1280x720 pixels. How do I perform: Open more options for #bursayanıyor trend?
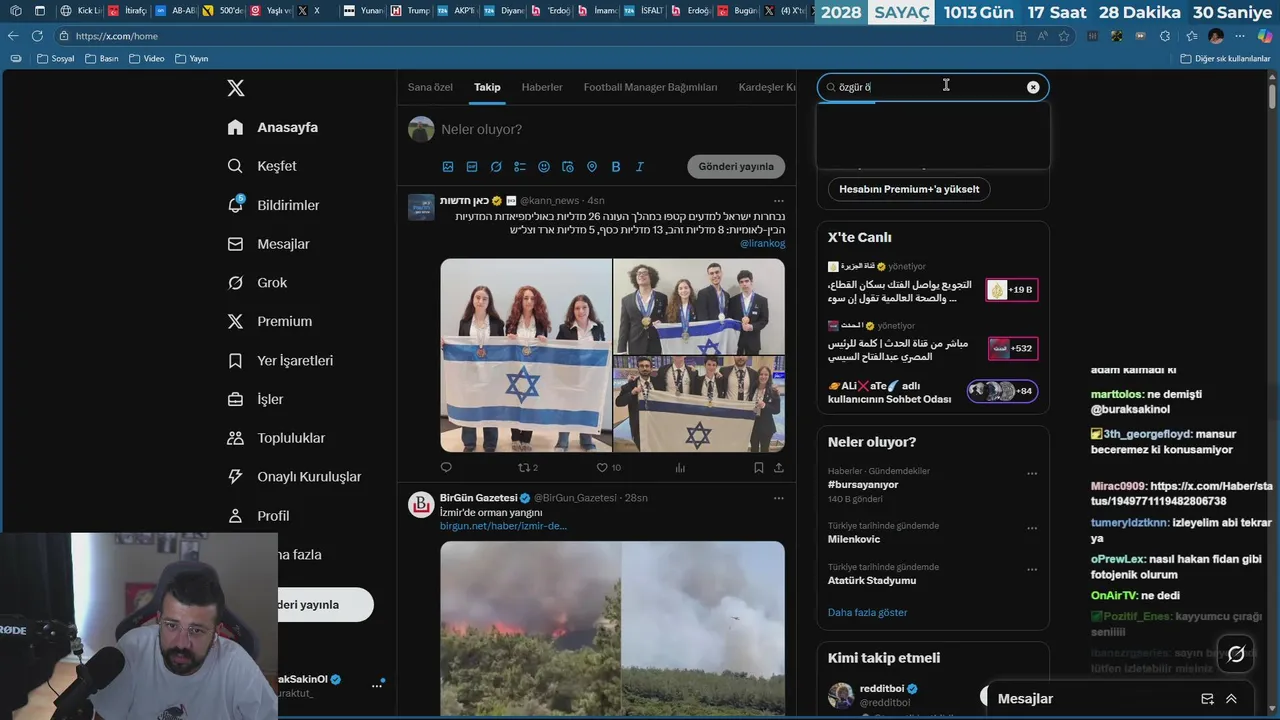tap(1032, 474)
